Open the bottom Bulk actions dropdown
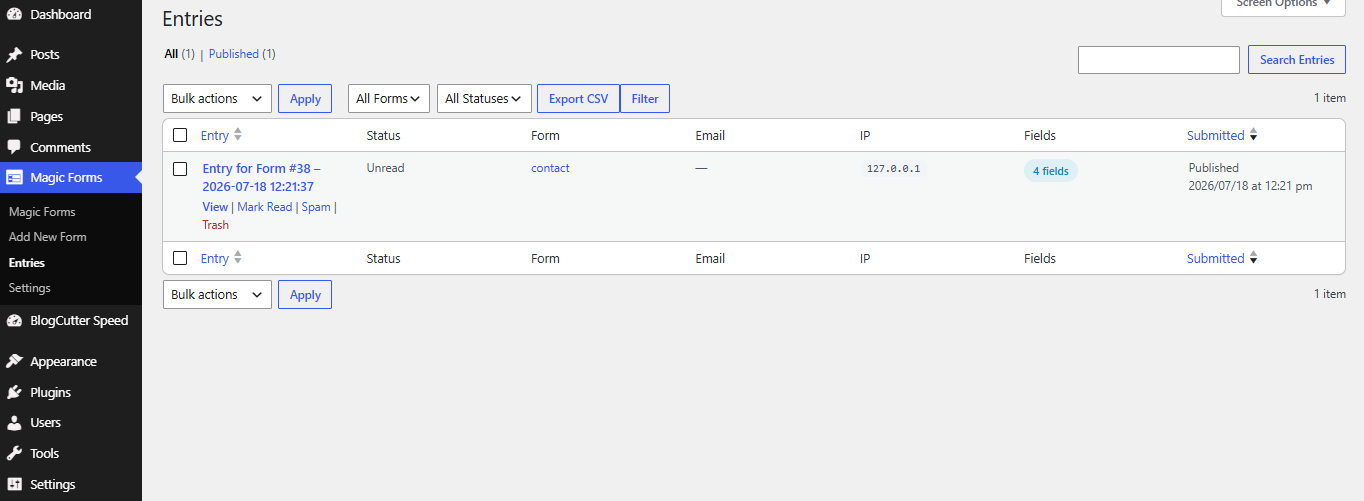The width and height of the screenshot is (1364, 501). pyautogui.click(x=217, y=294)
